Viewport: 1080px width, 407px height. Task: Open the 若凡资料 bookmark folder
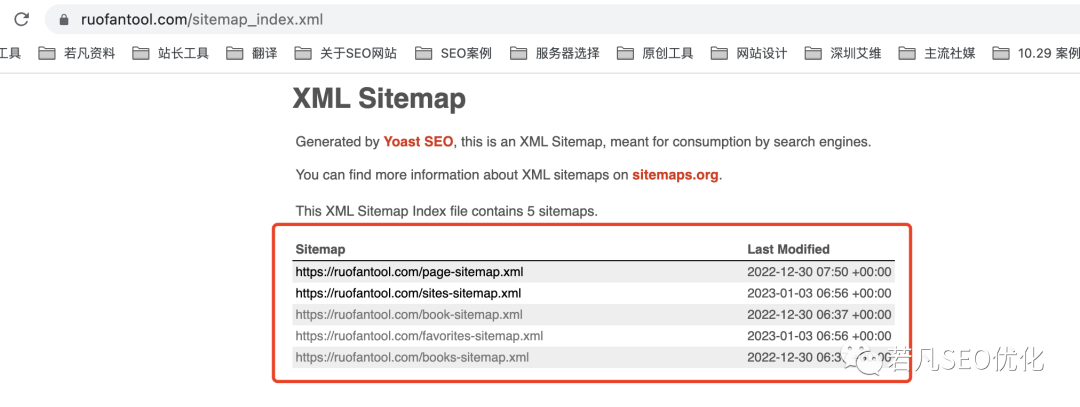[x=77, y=54]
